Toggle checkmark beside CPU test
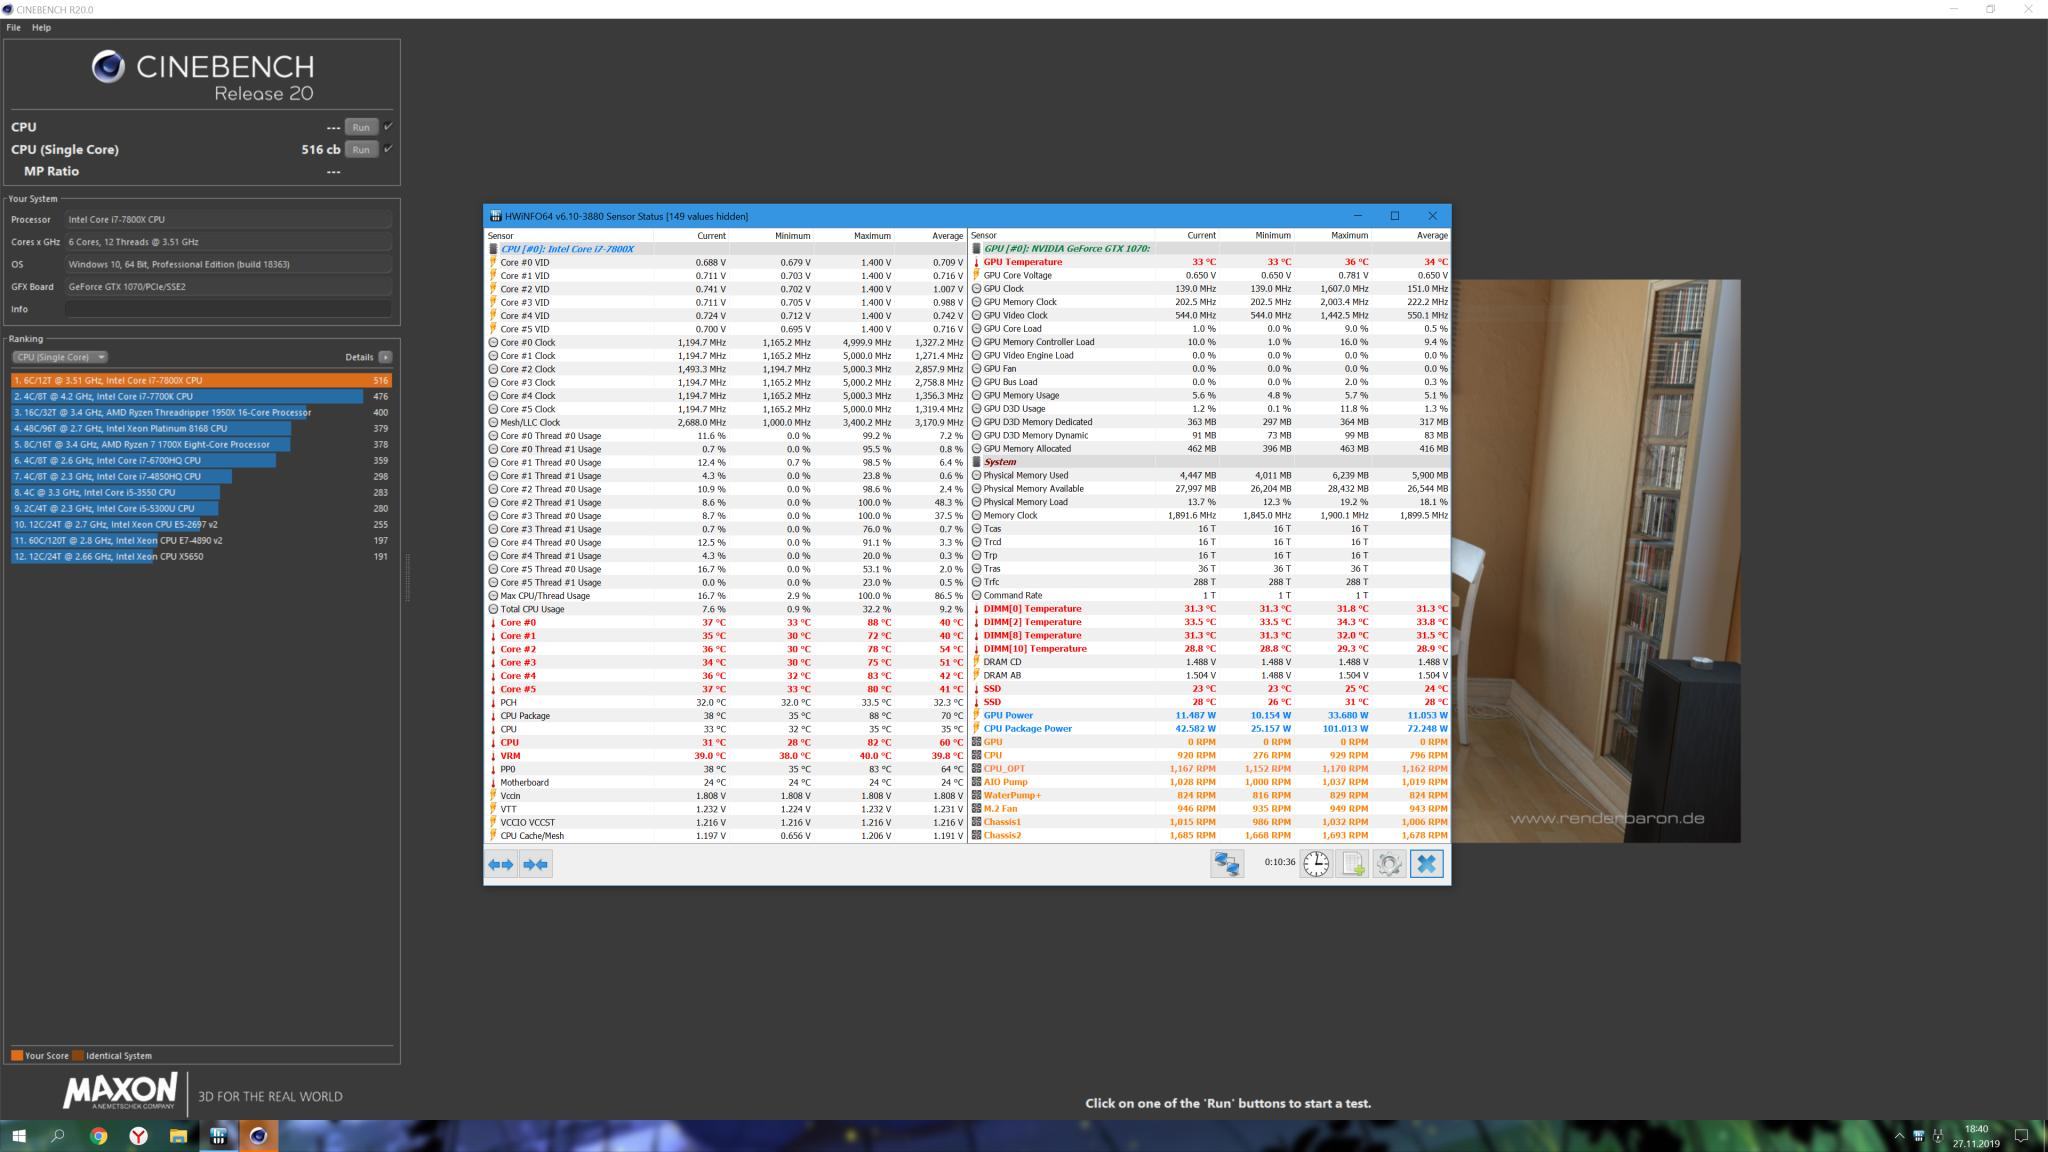The image size is (2048, 1152). (388, 126)
